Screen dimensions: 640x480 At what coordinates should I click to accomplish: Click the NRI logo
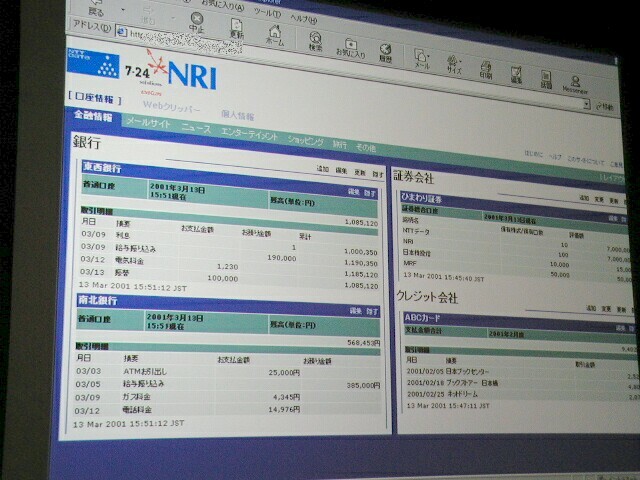click(x=192, y=75)
